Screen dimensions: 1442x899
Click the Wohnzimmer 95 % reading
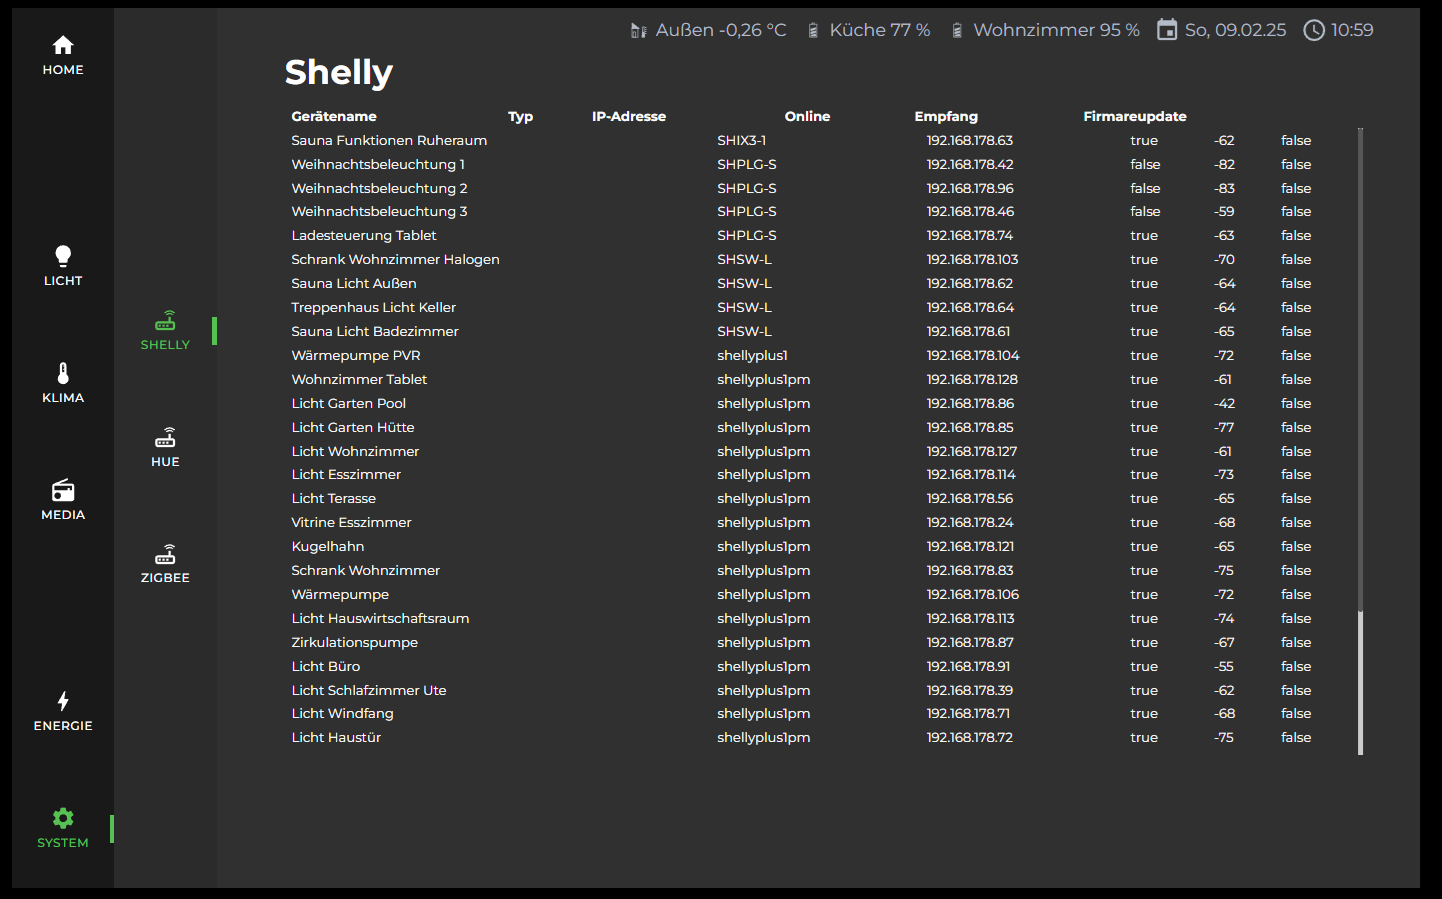click(1057, 31)
